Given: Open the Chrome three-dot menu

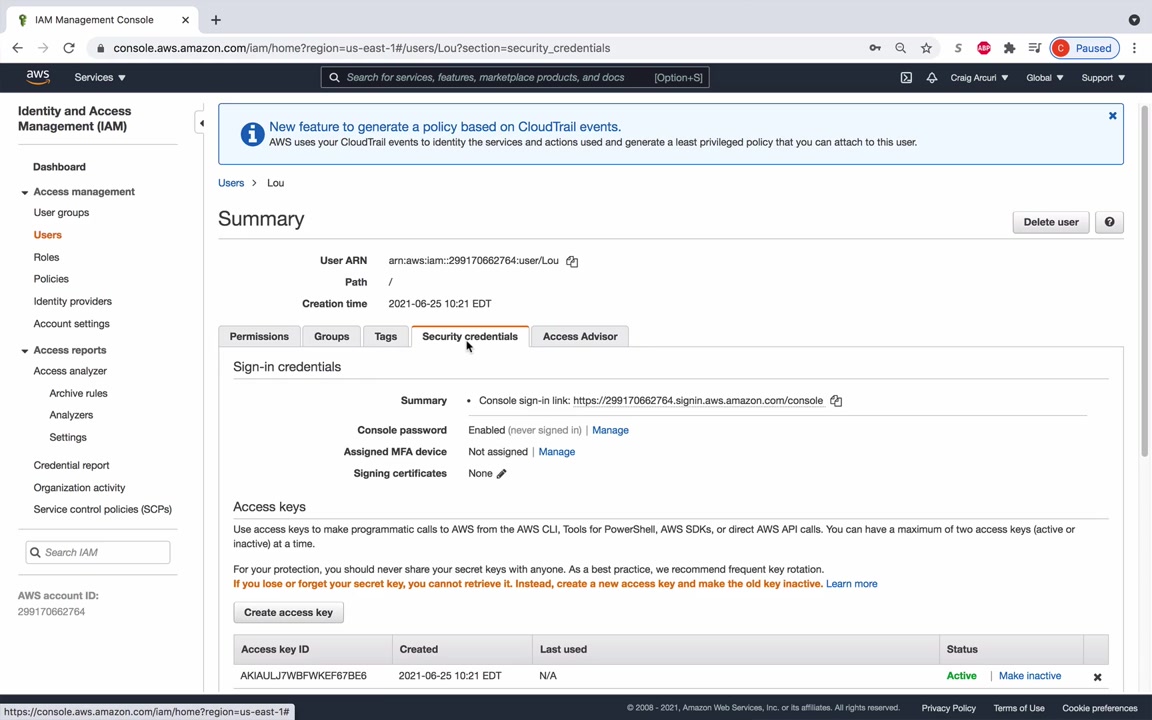Looking at the screenshot, I should click(1134, 48).
